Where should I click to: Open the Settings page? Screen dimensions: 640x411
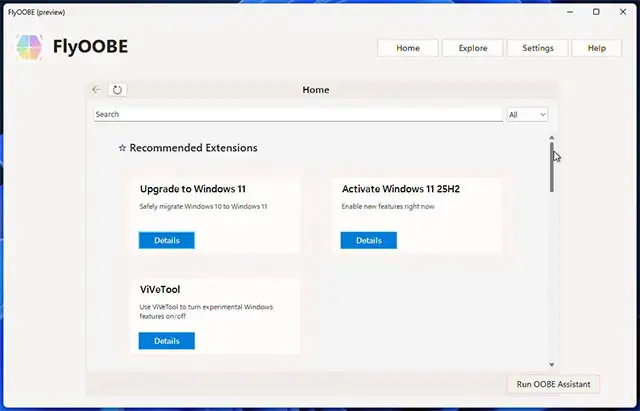(x=538, y=48)
